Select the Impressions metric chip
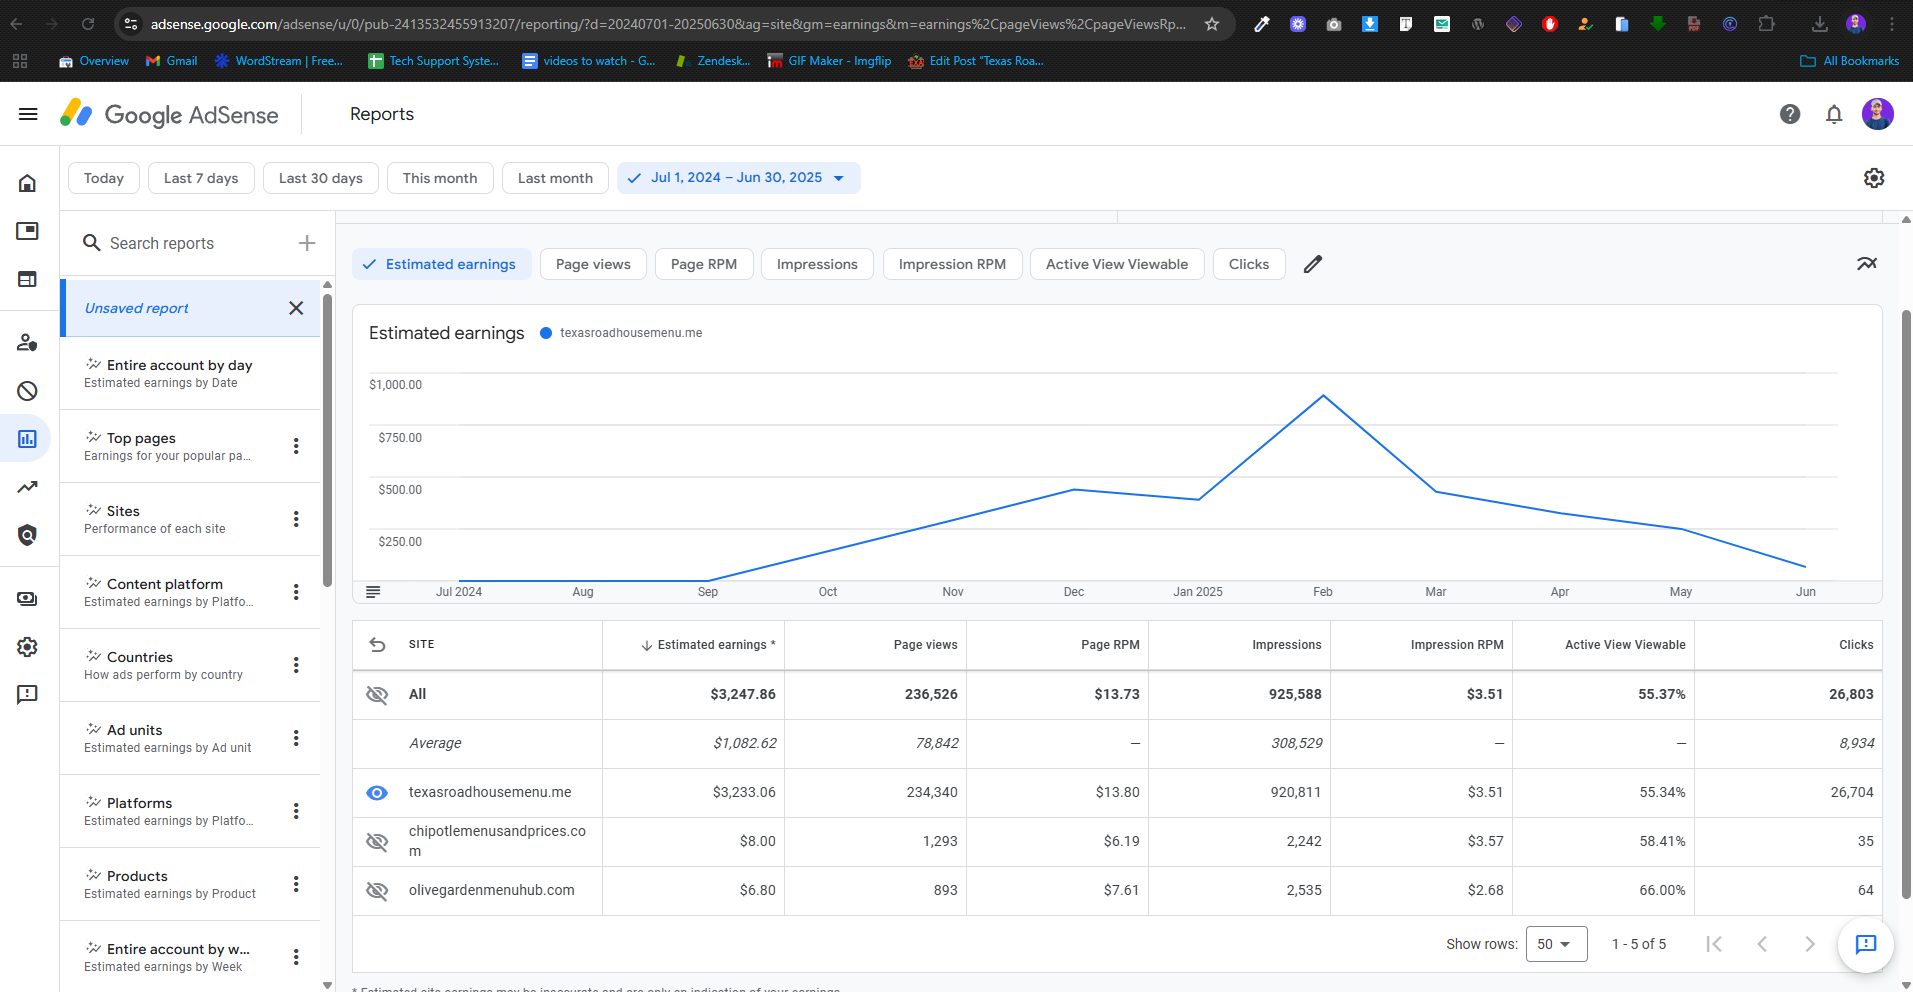Image resolution: width=1913 pixels, height=992 pixels. (x=817, y=264)
